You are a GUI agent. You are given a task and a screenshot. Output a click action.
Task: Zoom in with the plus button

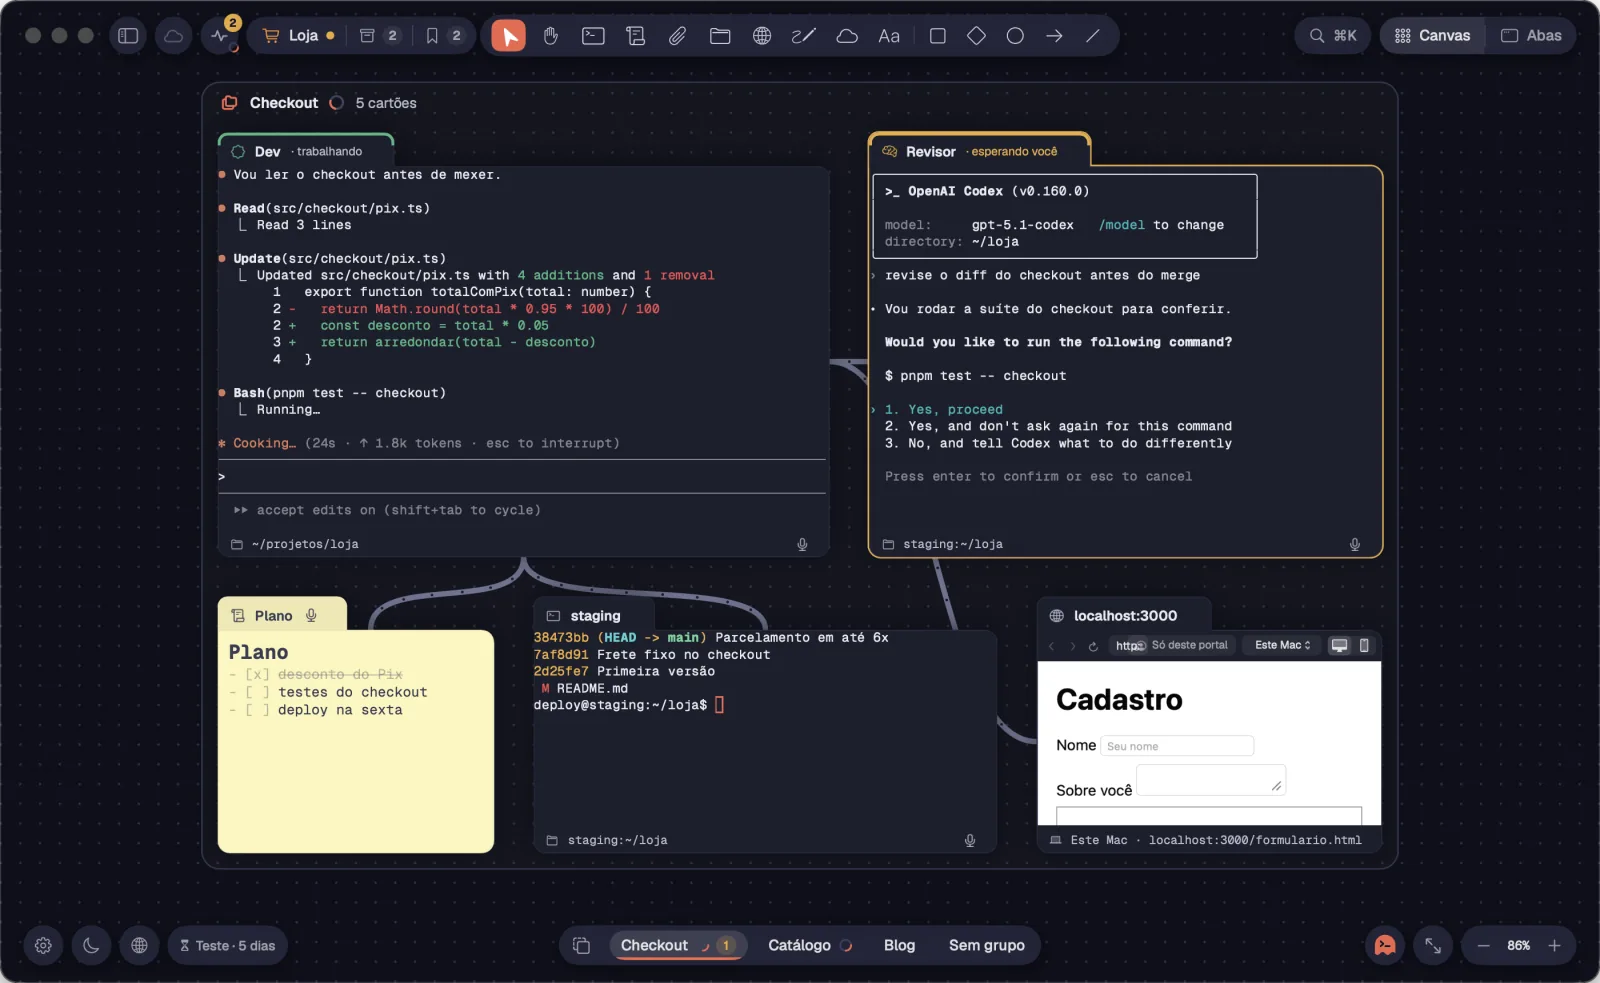(x=1554, y=945)
